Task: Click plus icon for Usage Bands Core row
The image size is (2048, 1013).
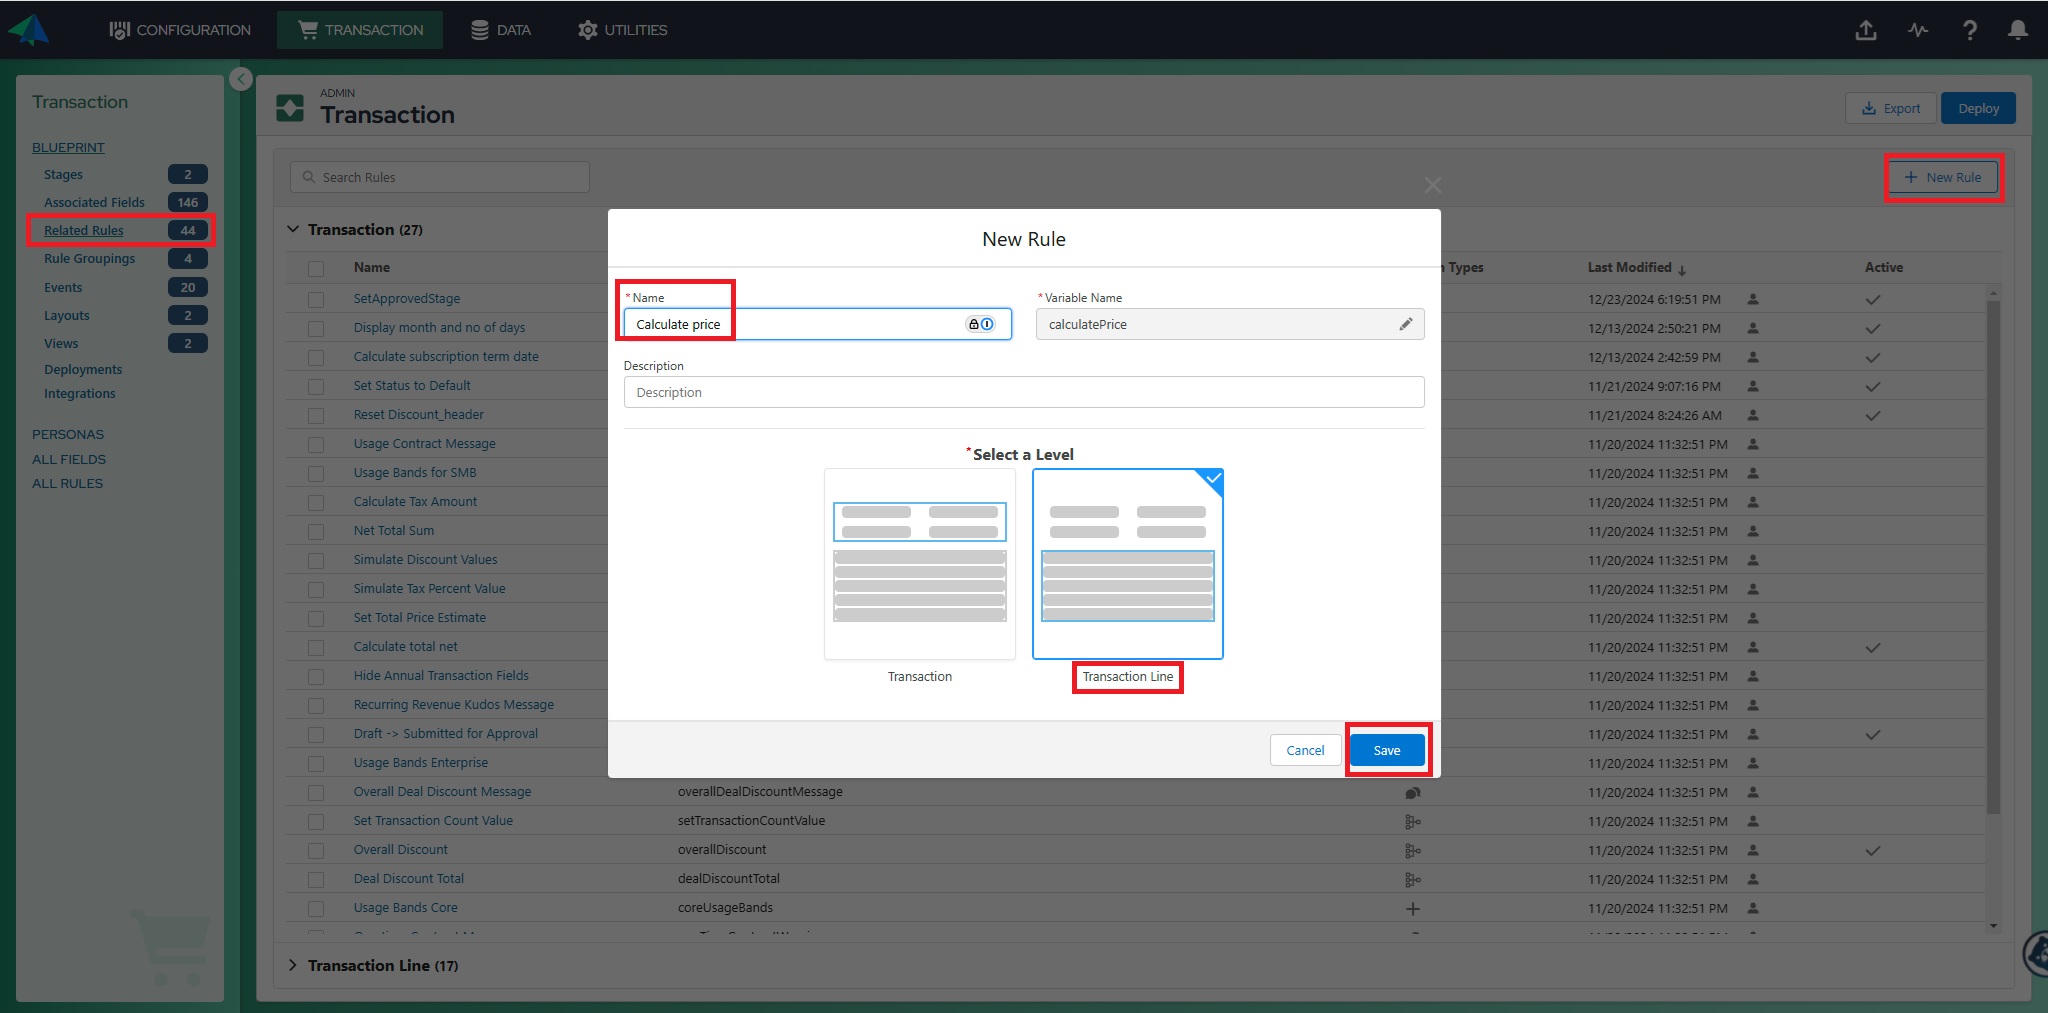Action: [x=1412, y=909]
